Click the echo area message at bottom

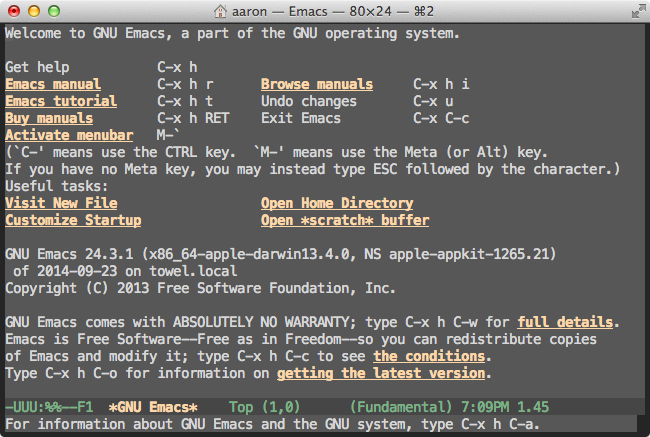click(272, 424)
